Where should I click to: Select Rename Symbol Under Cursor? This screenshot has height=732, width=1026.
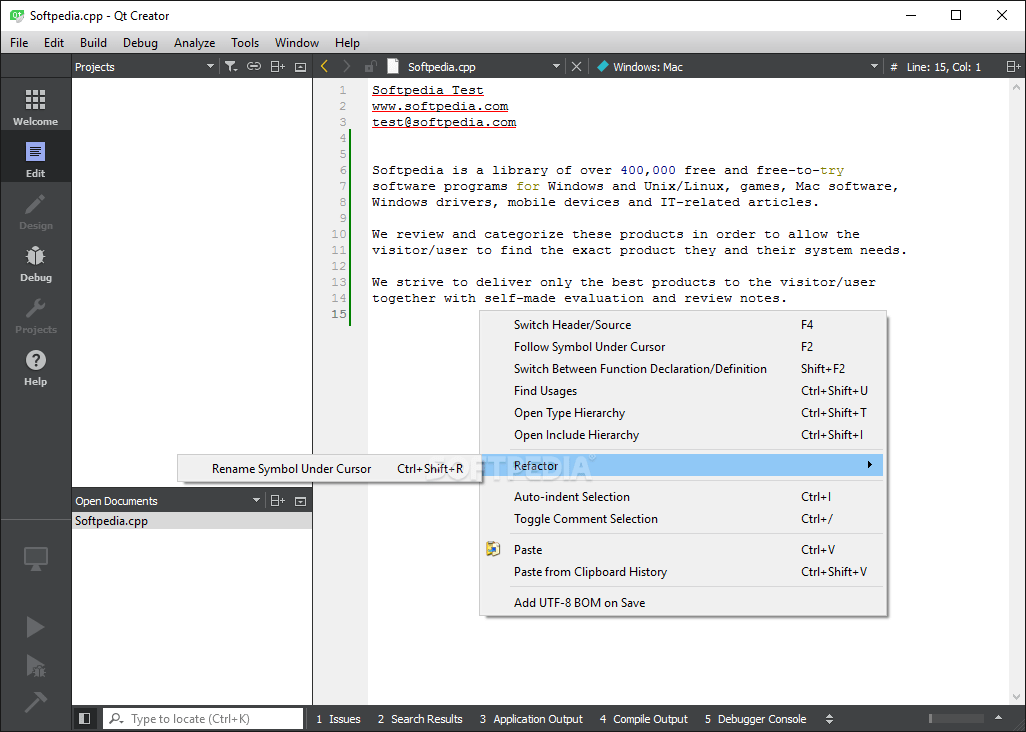coord(291,468)
